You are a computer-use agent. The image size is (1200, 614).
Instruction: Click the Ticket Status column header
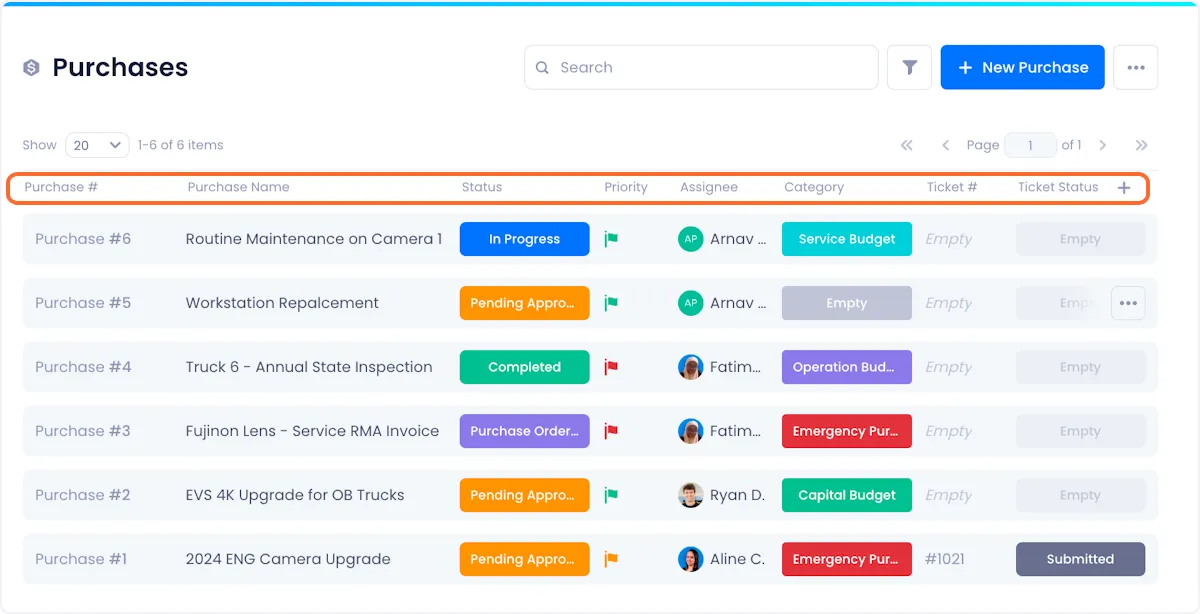point(1058,187)
